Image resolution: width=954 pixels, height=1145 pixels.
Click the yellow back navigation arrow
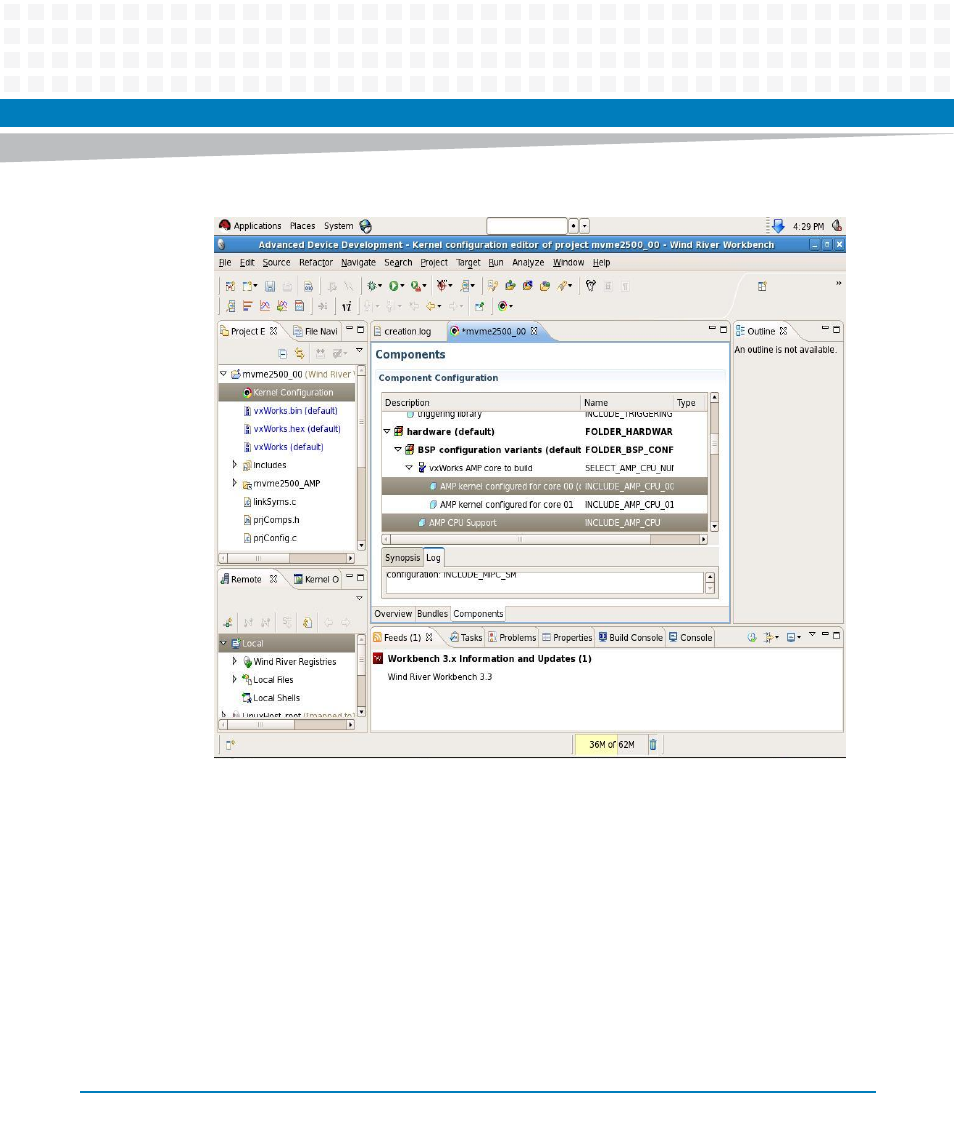431,307
